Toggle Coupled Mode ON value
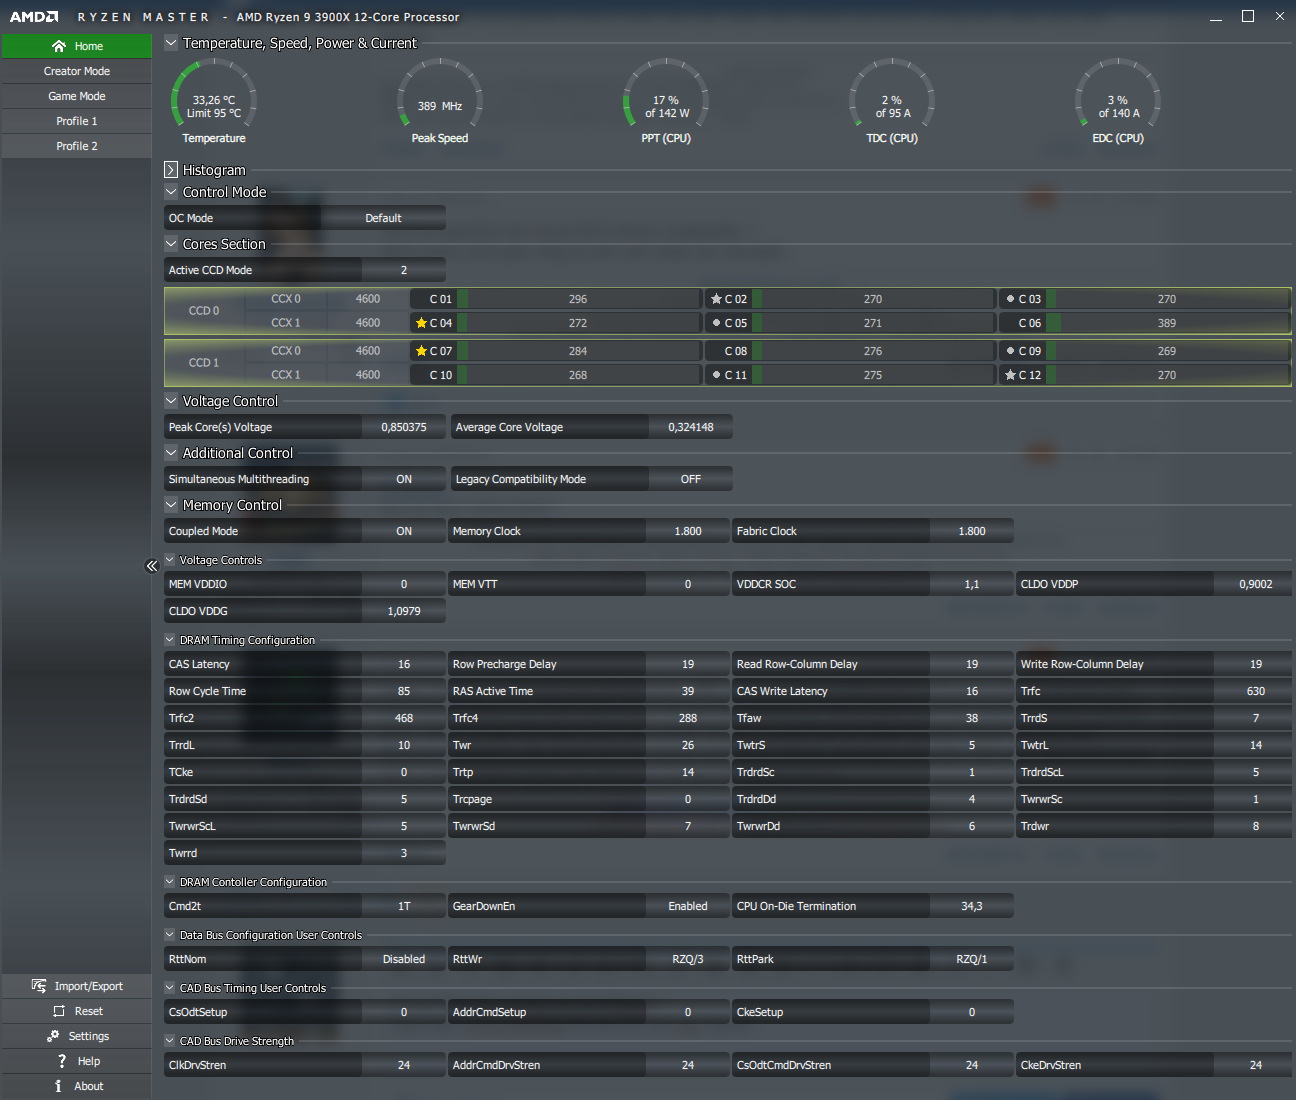The image size is (1296, 1100). point(404,531)
